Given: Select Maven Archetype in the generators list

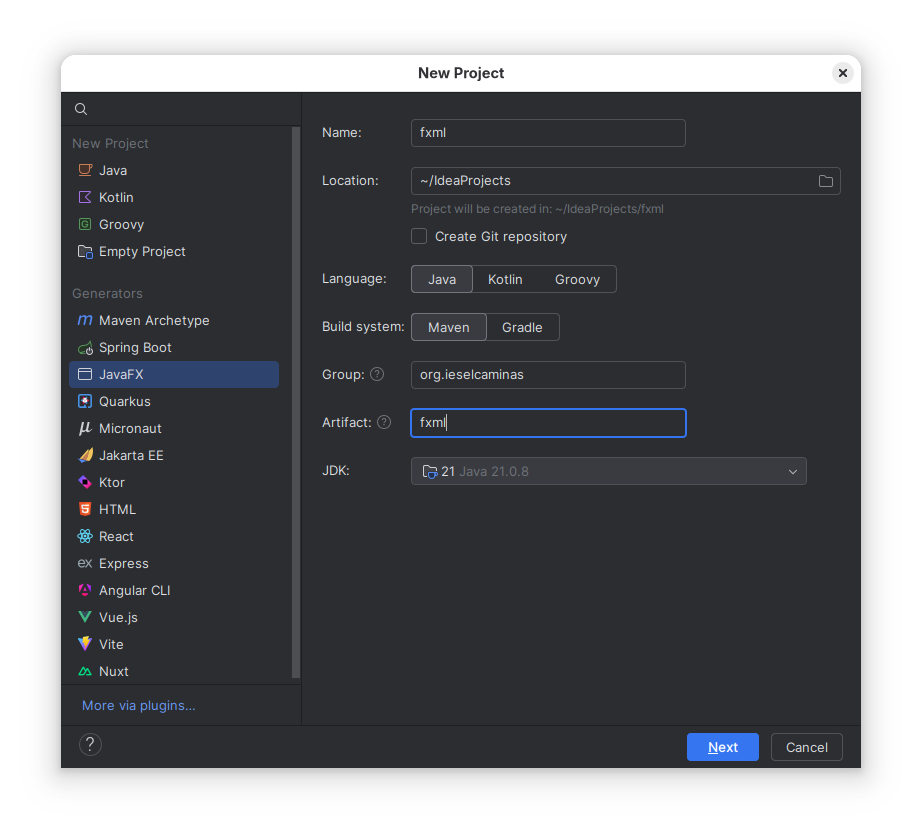Looking at the screenshot, I should click(x=154, y=321).
